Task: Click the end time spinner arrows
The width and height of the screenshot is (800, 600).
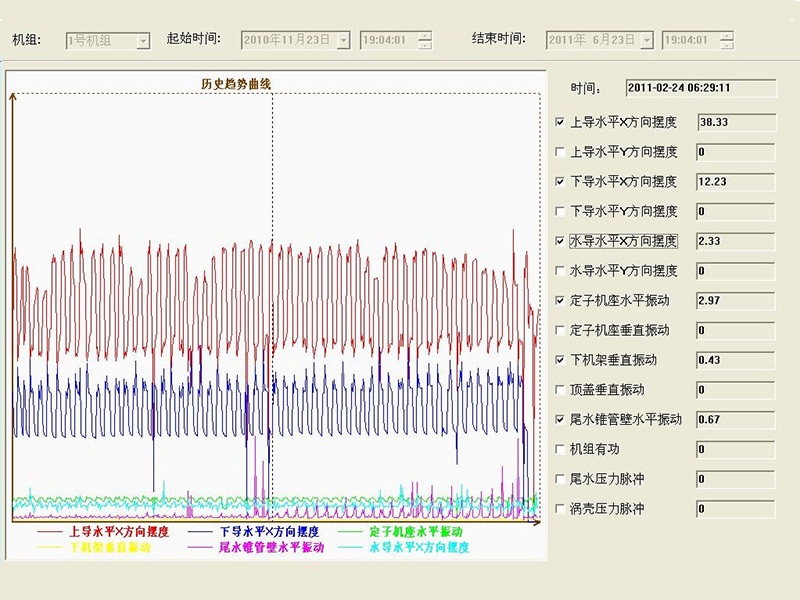Action: point(727,40)
